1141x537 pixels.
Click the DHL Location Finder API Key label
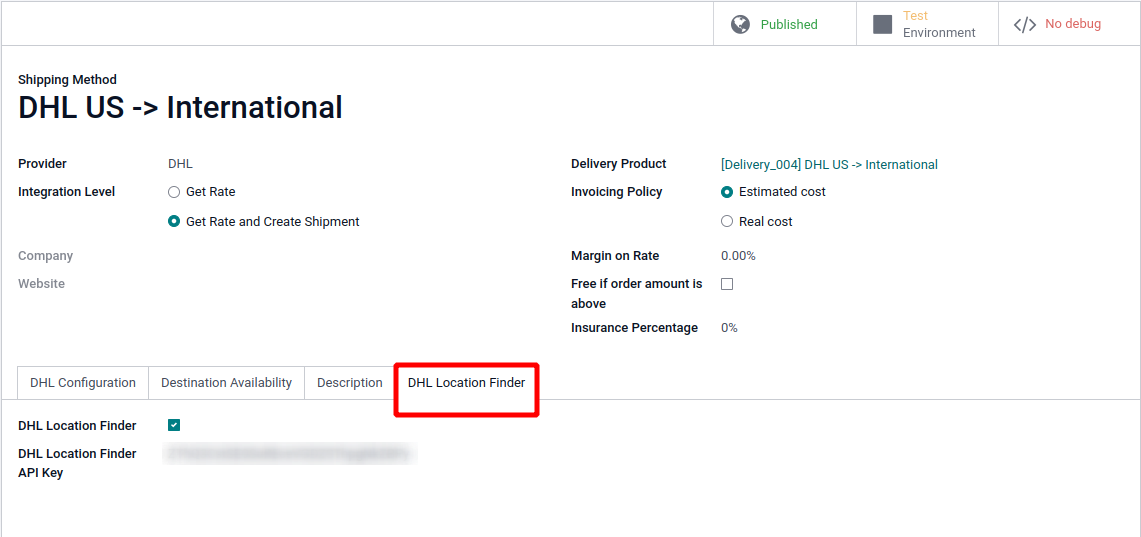[77, 464]
